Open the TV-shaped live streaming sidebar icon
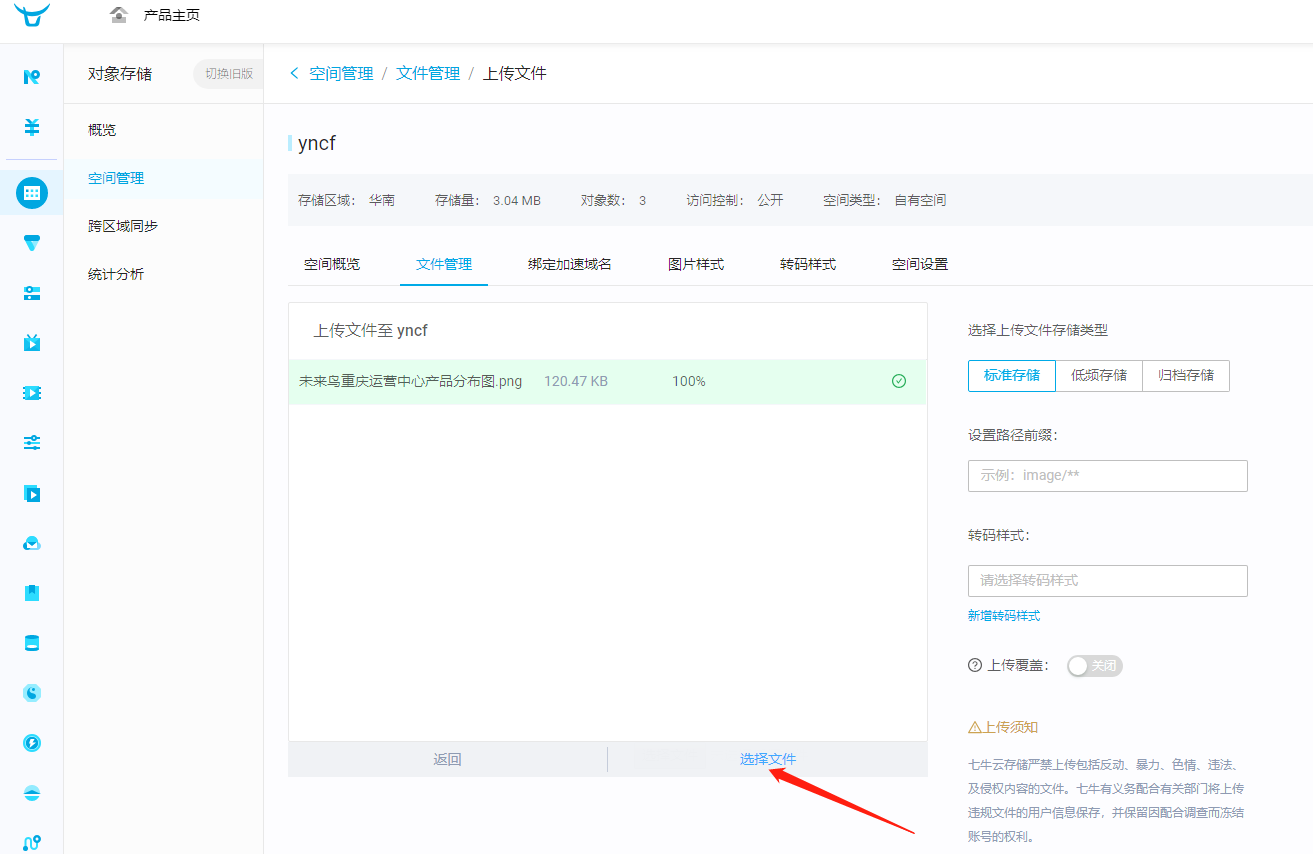This screenshot has height=854, width=1313. point(32,343)
